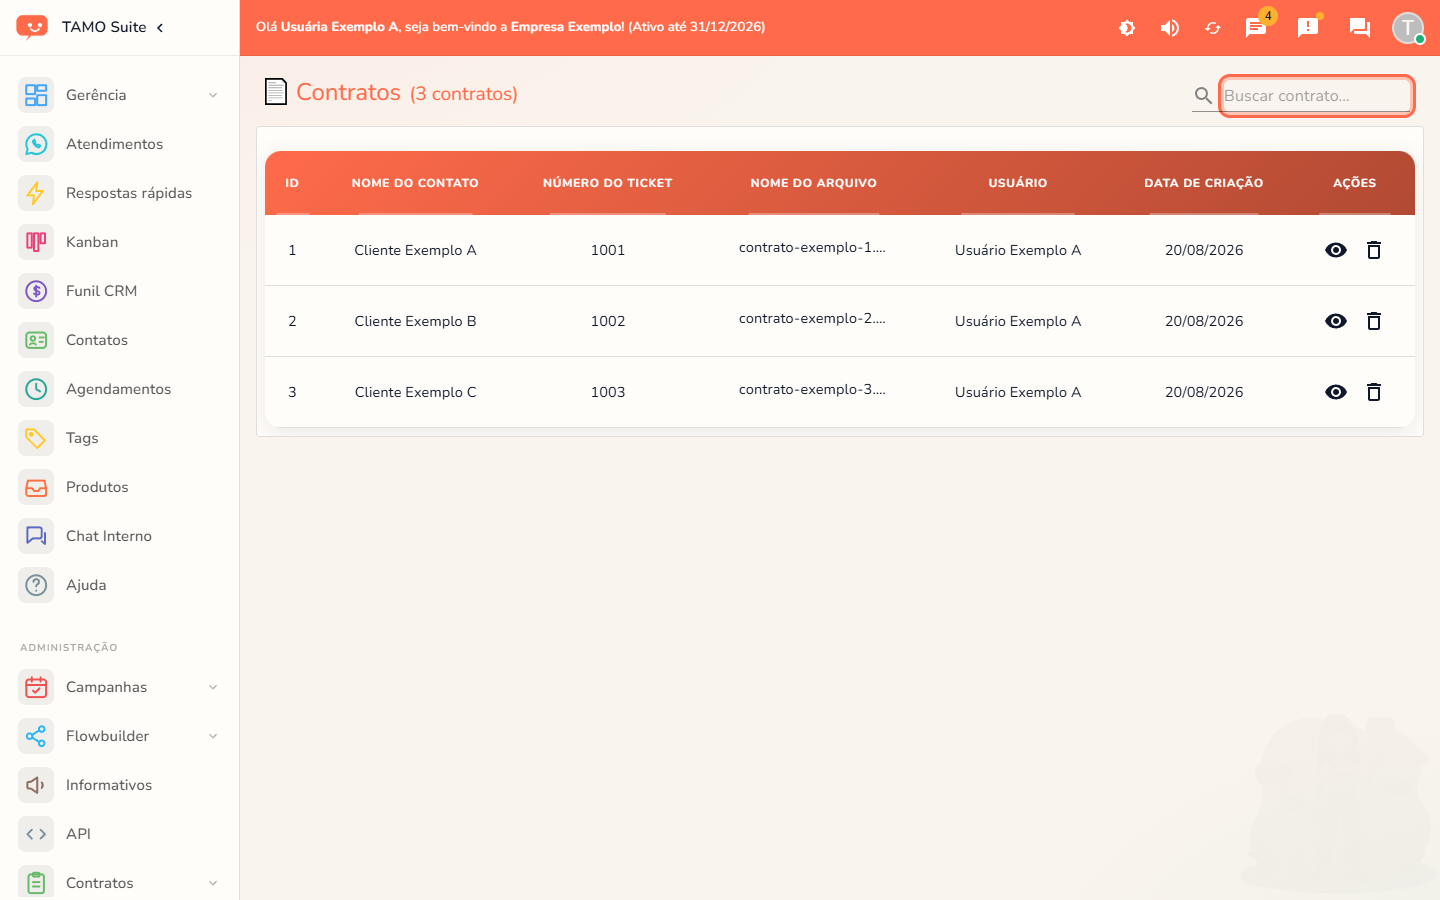Click the refresh sync icon

click(1213, 28)
